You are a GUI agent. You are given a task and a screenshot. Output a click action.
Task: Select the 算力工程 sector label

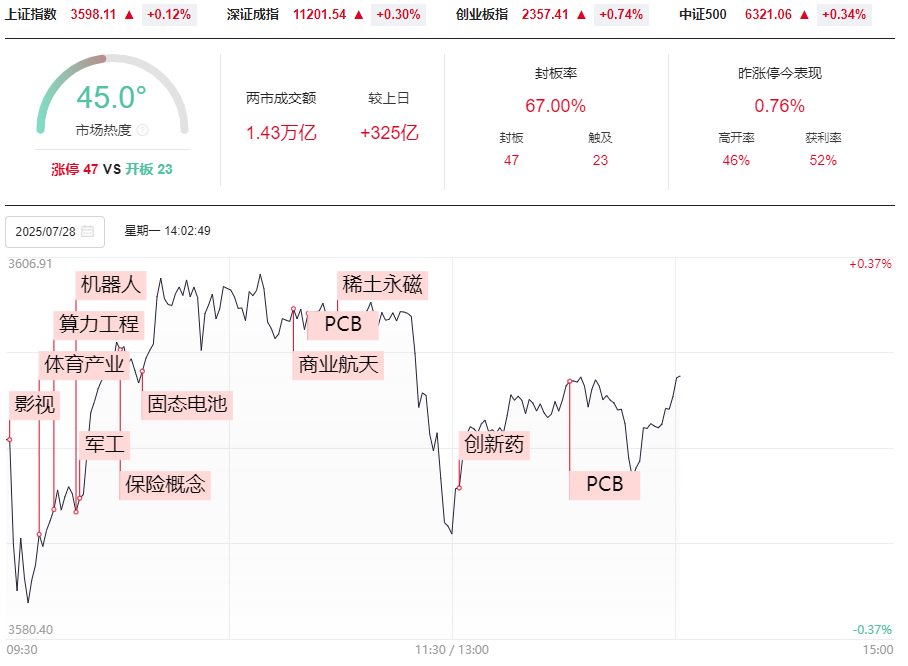click(x=99, y=324)
